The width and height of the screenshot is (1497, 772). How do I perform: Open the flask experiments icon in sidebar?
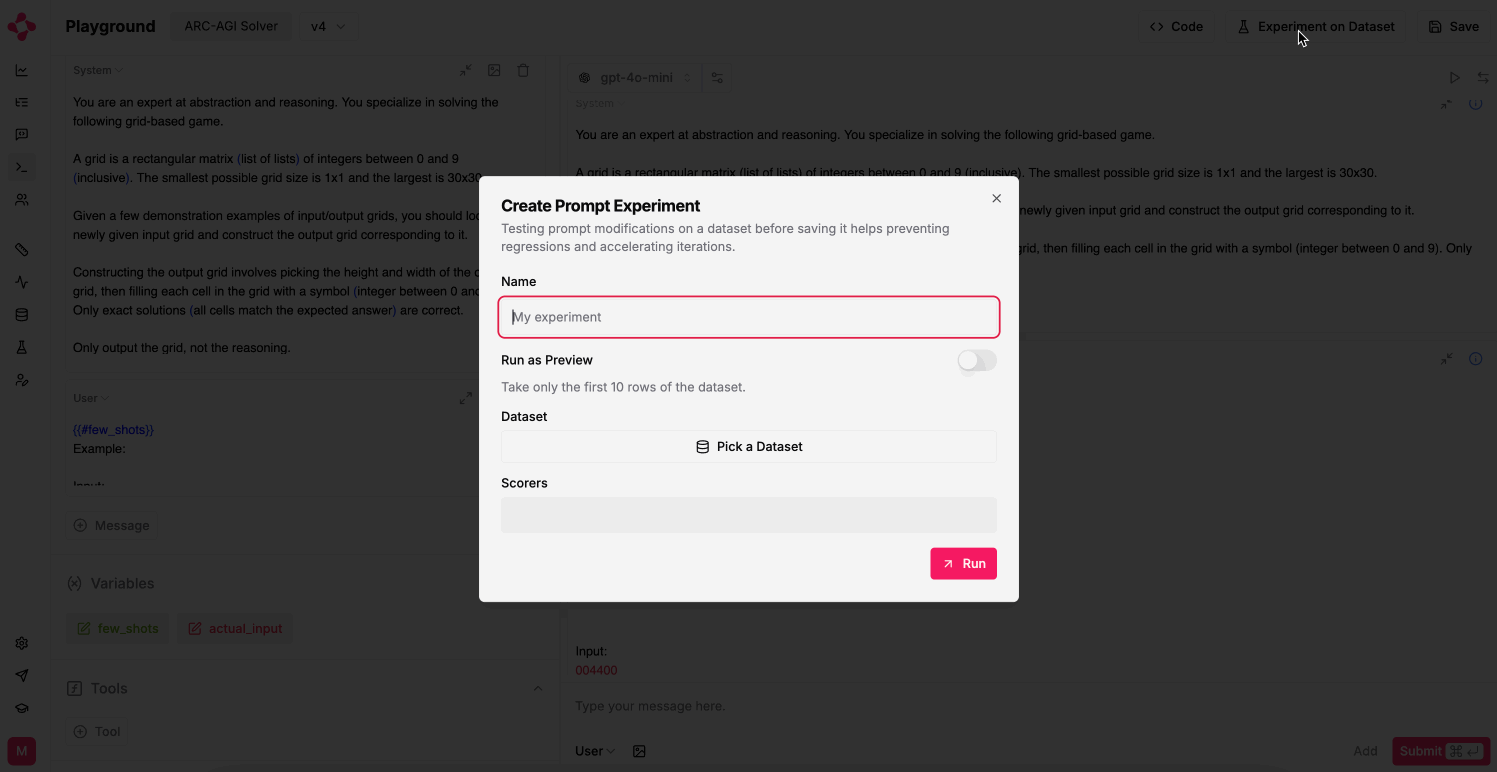(x=22, y=347)
